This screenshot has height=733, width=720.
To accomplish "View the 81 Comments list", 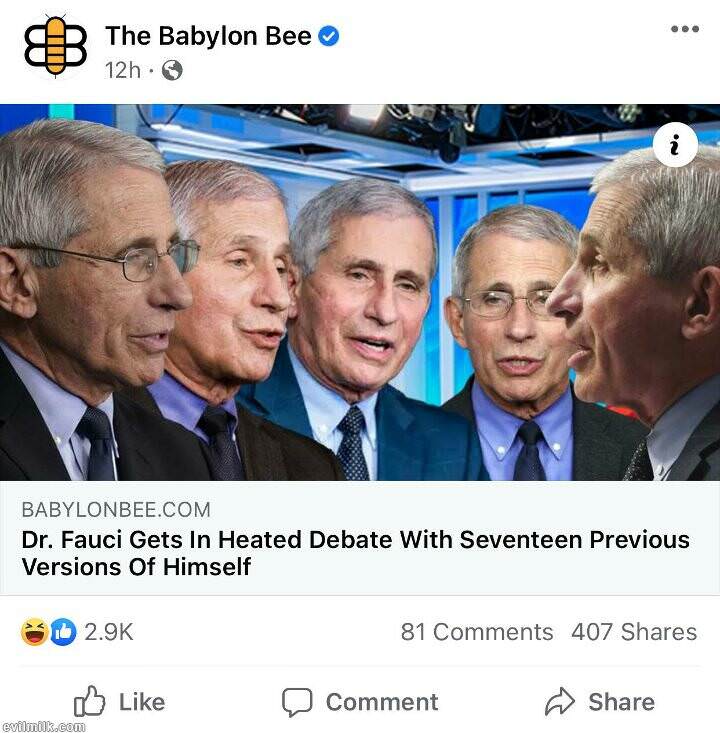I will pos(477,632).
